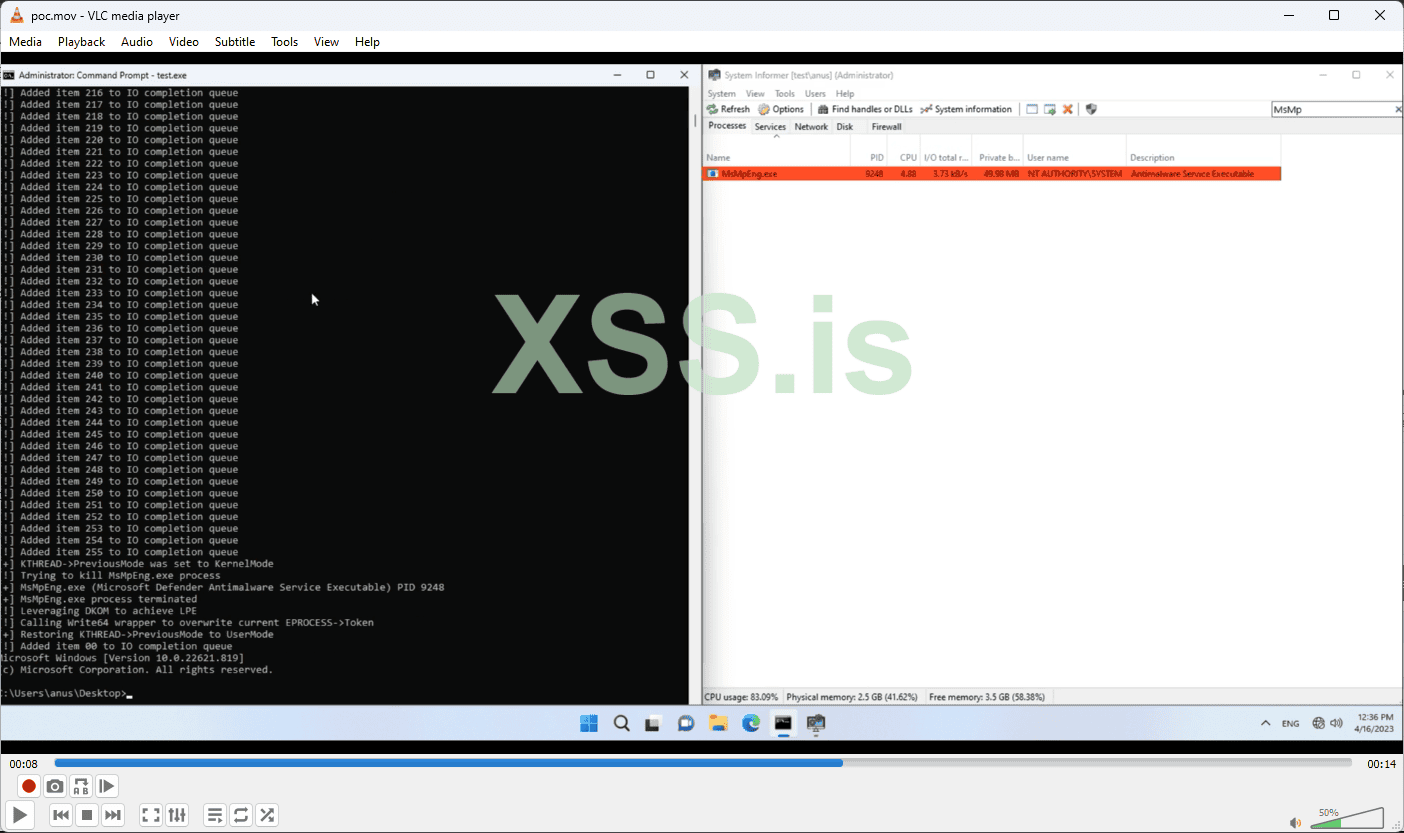Click the shield icon in System Informer toolbar
Image resolution: width=1404 pixels, height=833 pixels.
1091,109
